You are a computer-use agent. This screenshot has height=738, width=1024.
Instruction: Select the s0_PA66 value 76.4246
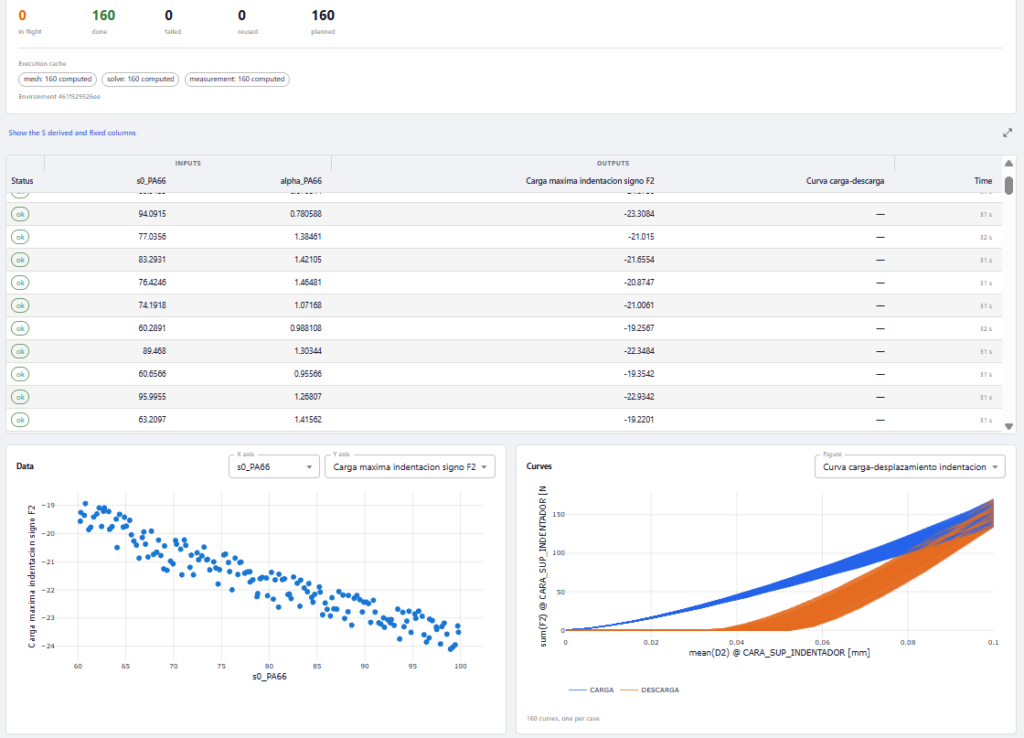point(152,283)
